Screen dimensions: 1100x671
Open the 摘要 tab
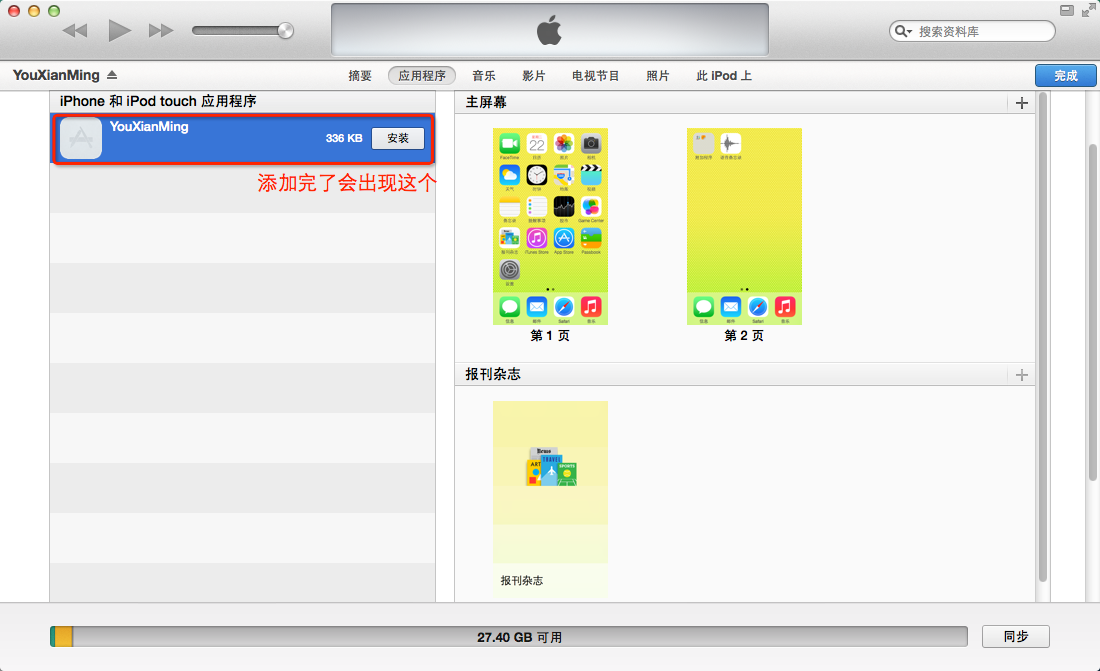[360, 75]
